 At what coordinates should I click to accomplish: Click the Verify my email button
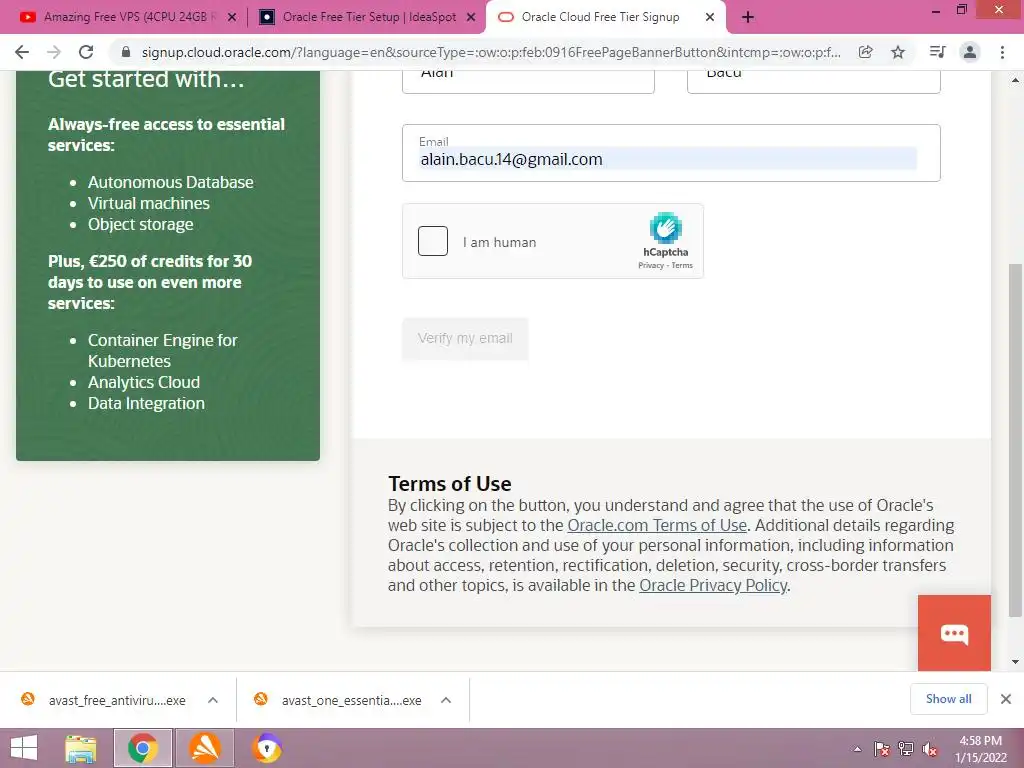465,338
